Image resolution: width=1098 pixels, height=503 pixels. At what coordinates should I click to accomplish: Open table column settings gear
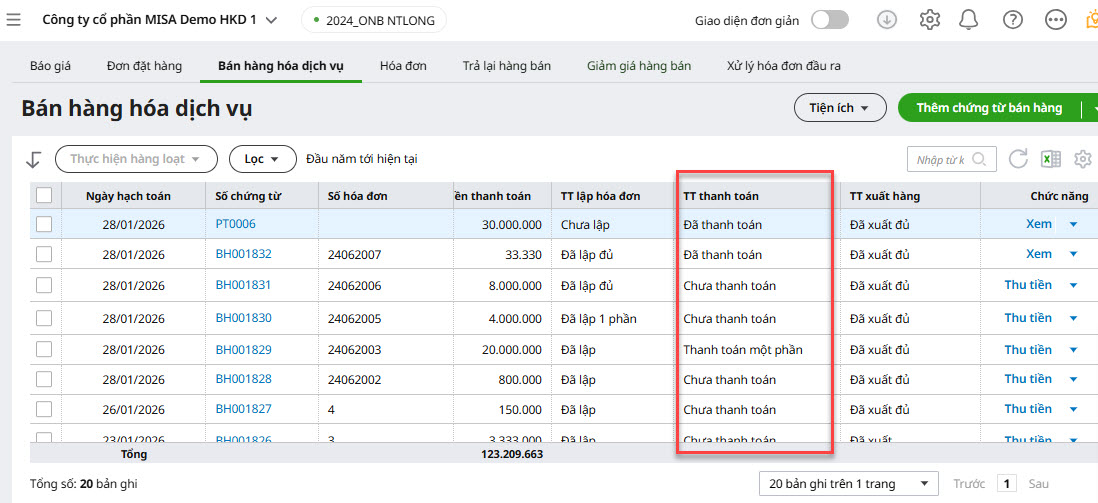click(x=1082, y=159)
